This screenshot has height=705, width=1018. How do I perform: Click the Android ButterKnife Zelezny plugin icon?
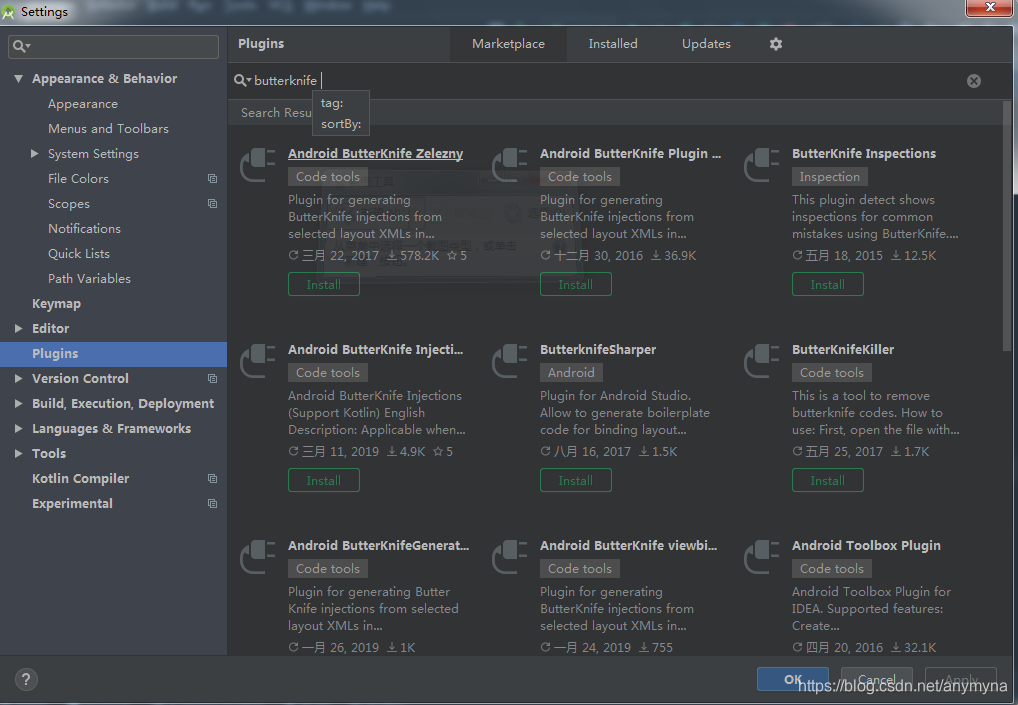pyautogui.click(x=258, y=165)
